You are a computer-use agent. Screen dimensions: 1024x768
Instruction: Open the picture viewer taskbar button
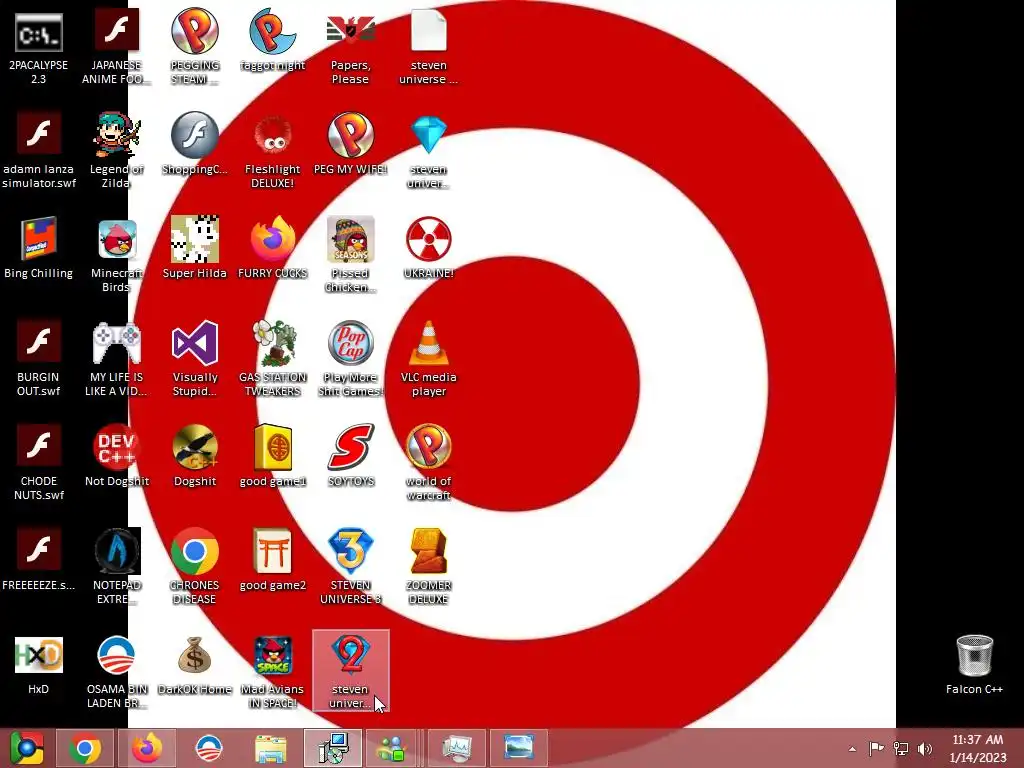519,748
